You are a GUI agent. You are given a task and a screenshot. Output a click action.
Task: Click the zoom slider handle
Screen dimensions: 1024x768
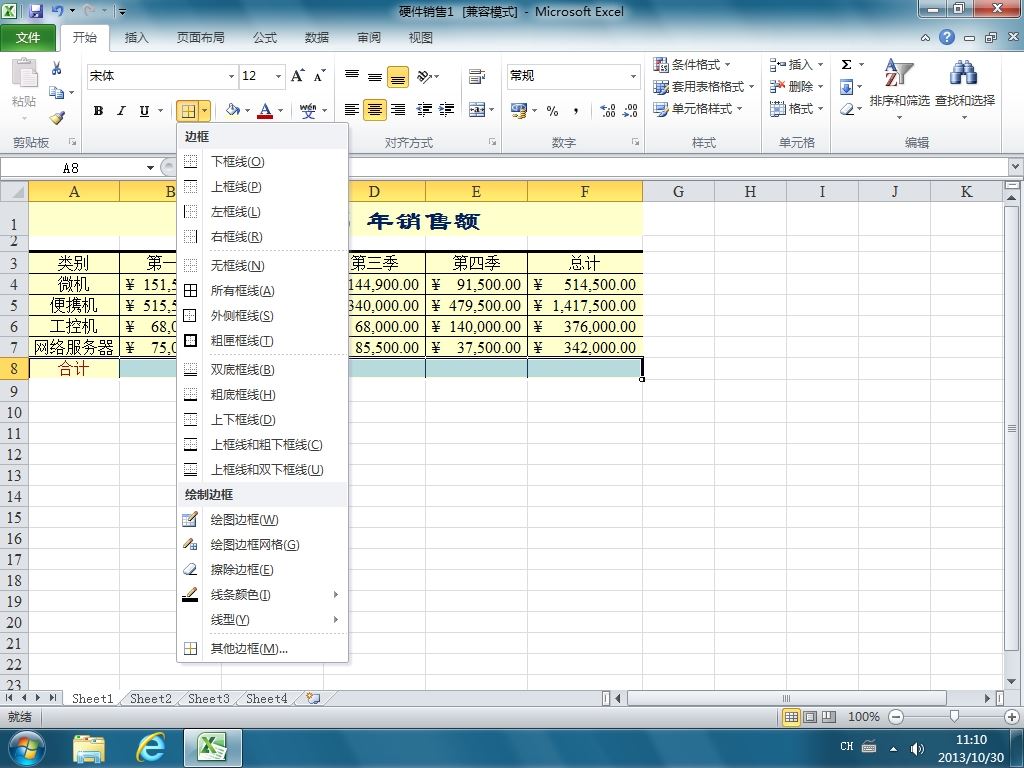(x=954, y=716)
